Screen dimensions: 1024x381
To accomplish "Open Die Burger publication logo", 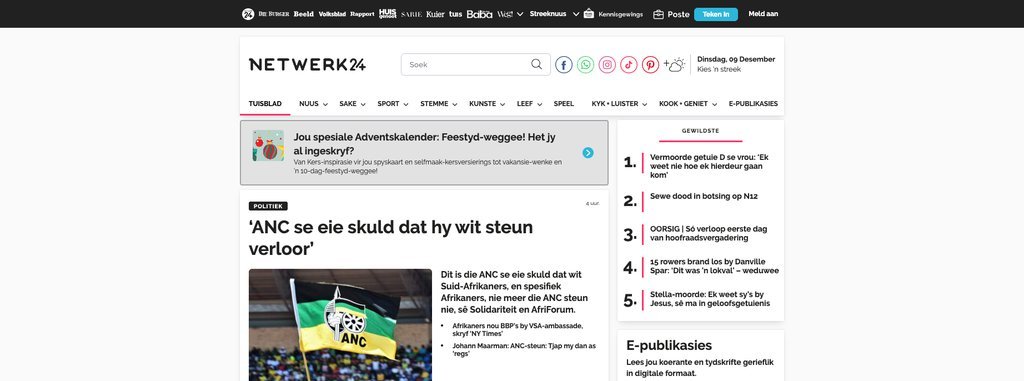I will pyautogui.click(x=274, y=14).
